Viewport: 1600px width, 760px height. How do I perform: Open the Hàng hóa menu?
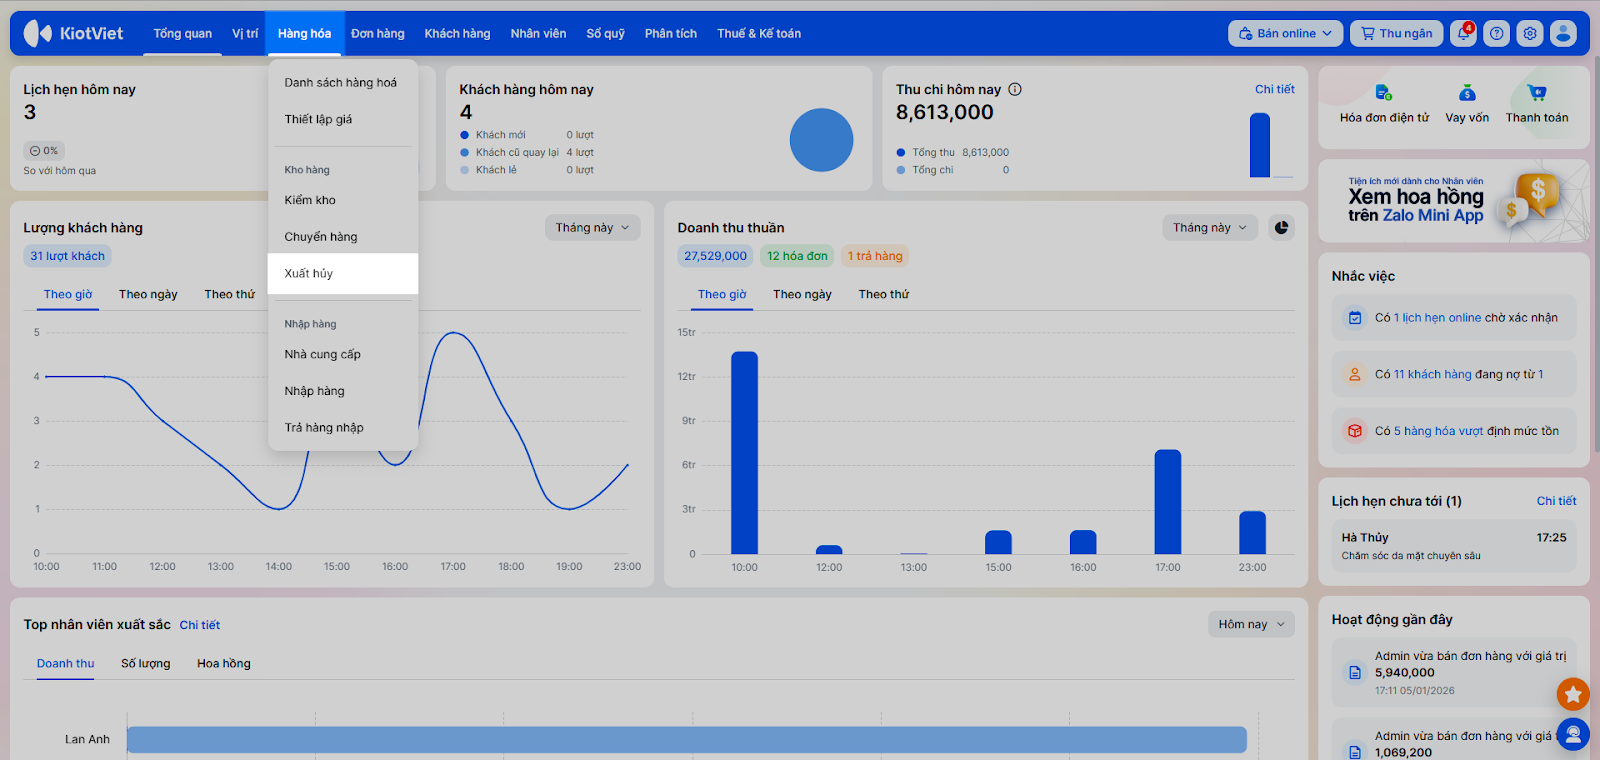point(305,33)
